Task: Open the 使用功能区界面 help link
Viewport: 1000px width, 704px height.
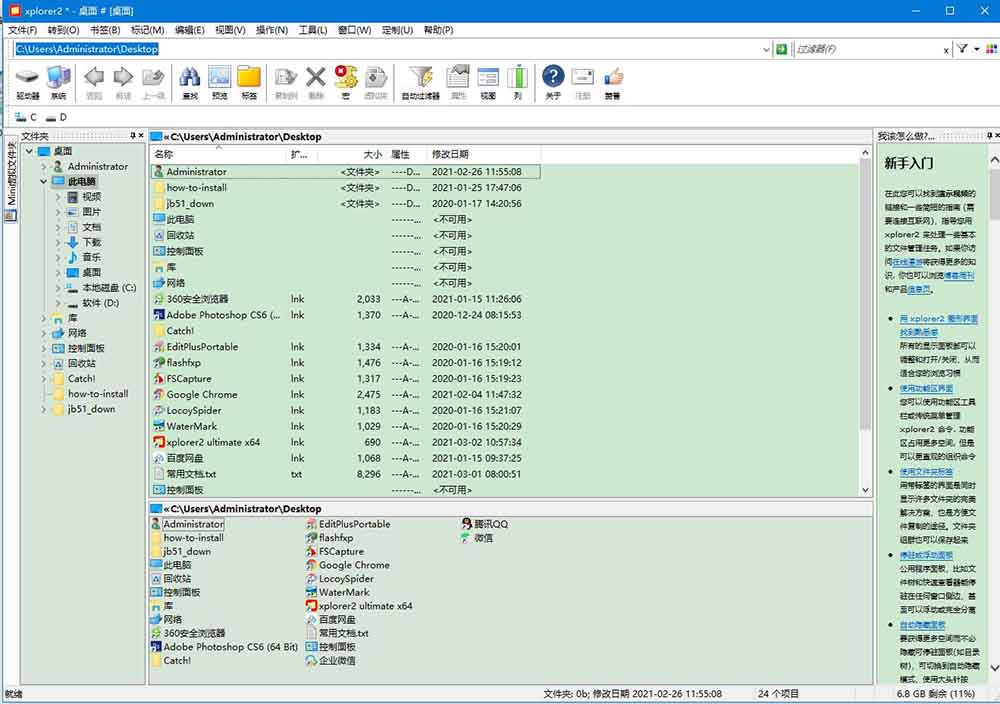Action: 926,388
